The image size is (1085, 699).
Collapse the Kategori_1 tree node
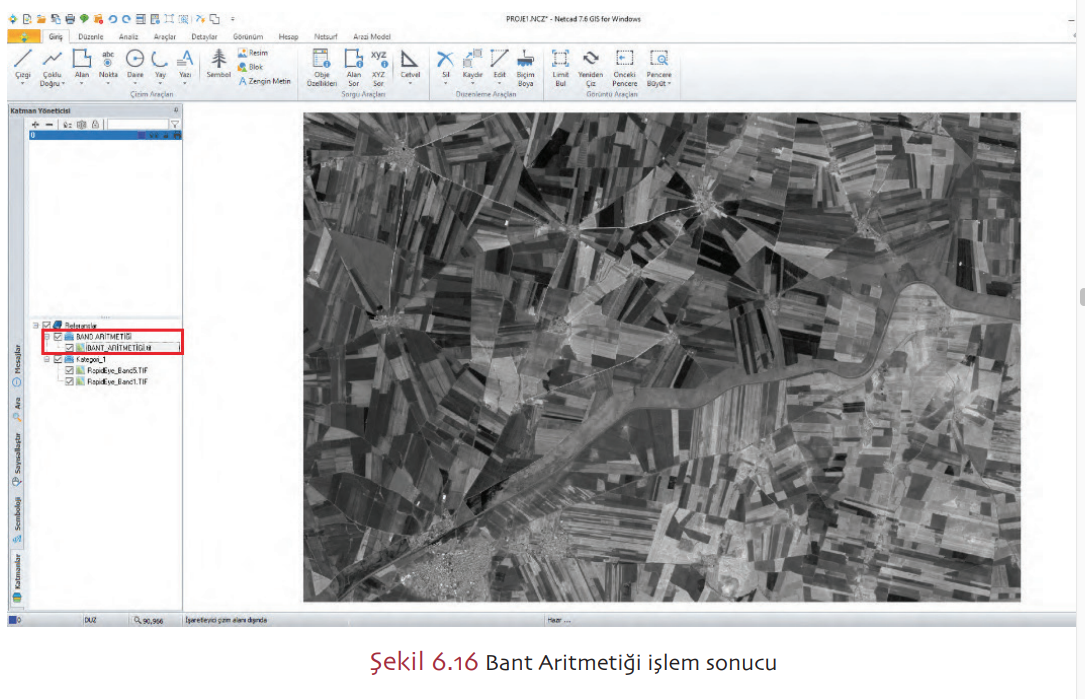46,359
